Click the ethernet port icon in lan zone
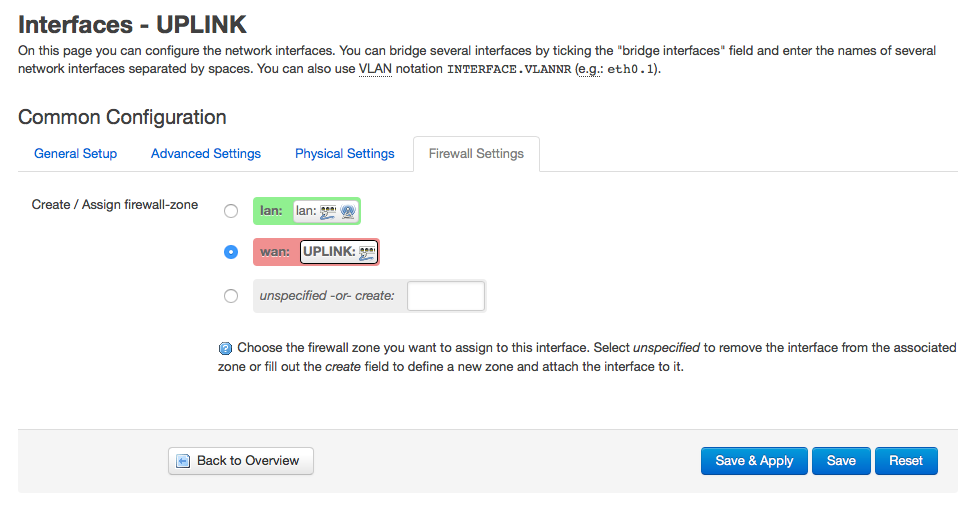Viewport: 973px width, 505px height. [x=328, y=212]
